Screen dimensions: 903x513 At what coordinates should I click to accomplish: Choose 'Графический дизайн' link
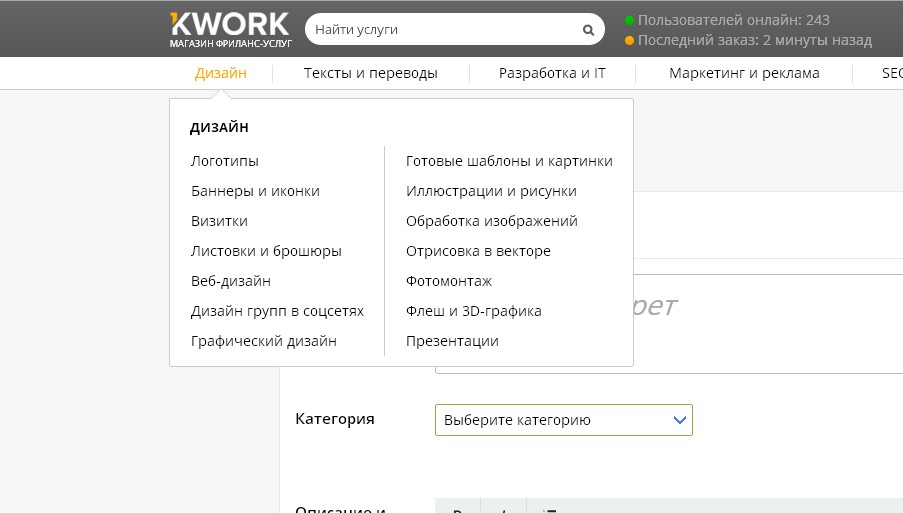click(264, 341)
